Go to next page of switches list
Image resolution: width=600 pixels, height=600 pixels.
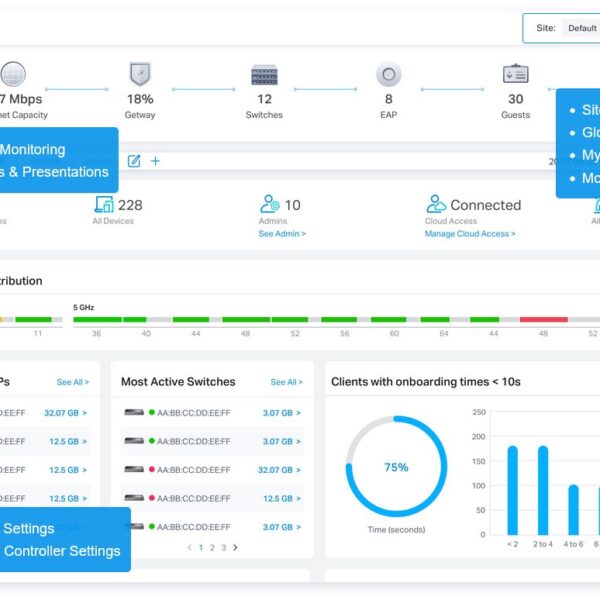[x=235, y=548]
